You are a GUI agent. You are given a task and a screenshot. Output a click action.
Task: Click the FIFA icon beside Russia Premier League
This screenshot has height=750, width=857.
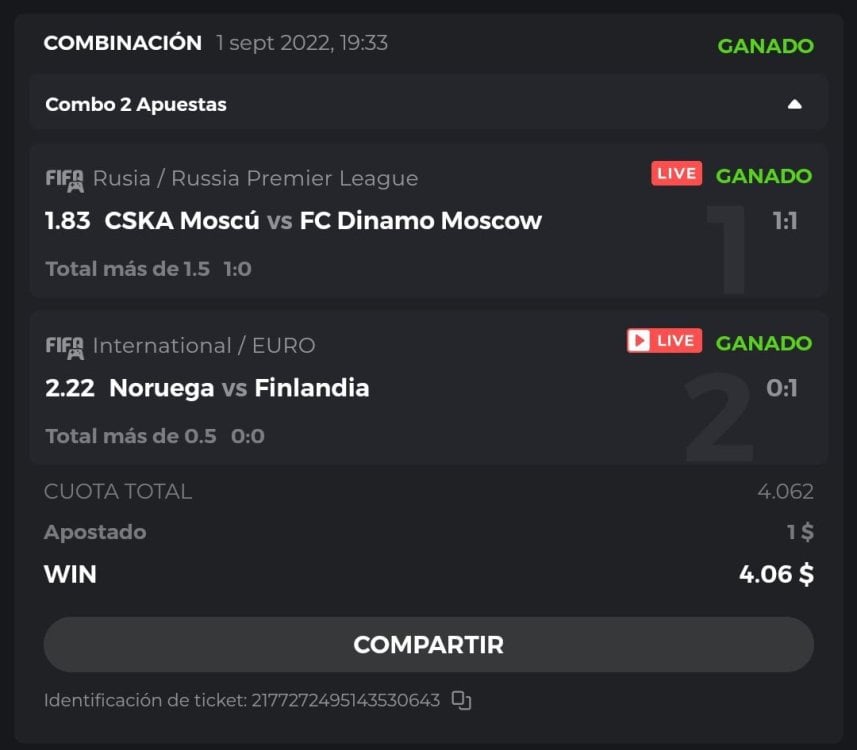tap(64, 179)
